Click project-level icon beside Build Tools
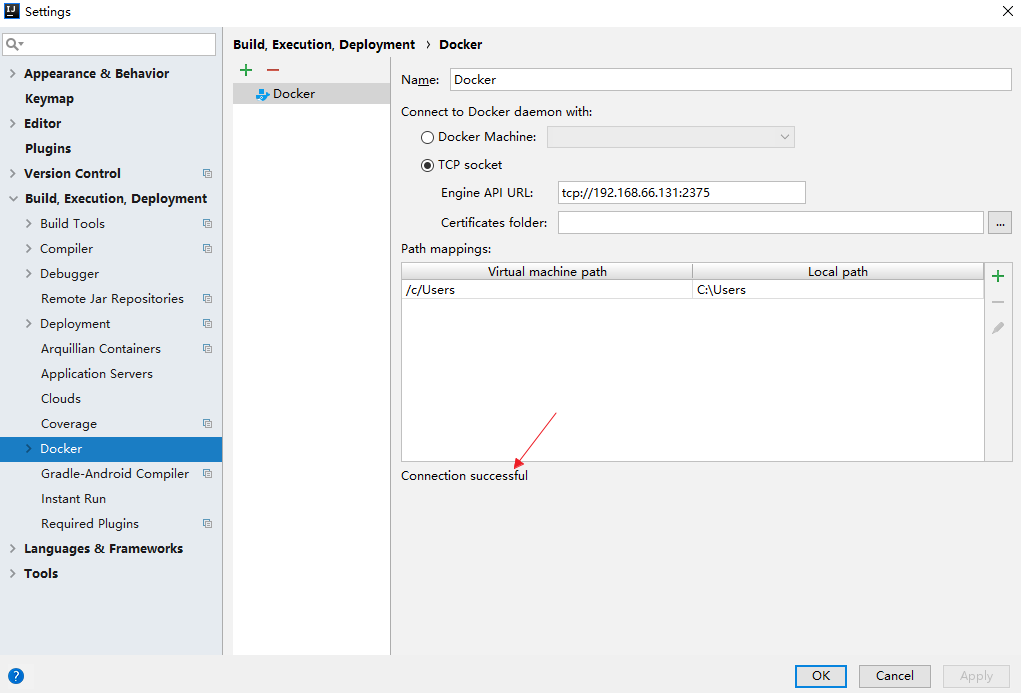Image resolution: width=1021 pixels, height=693 pixels. tap(207, 223)
